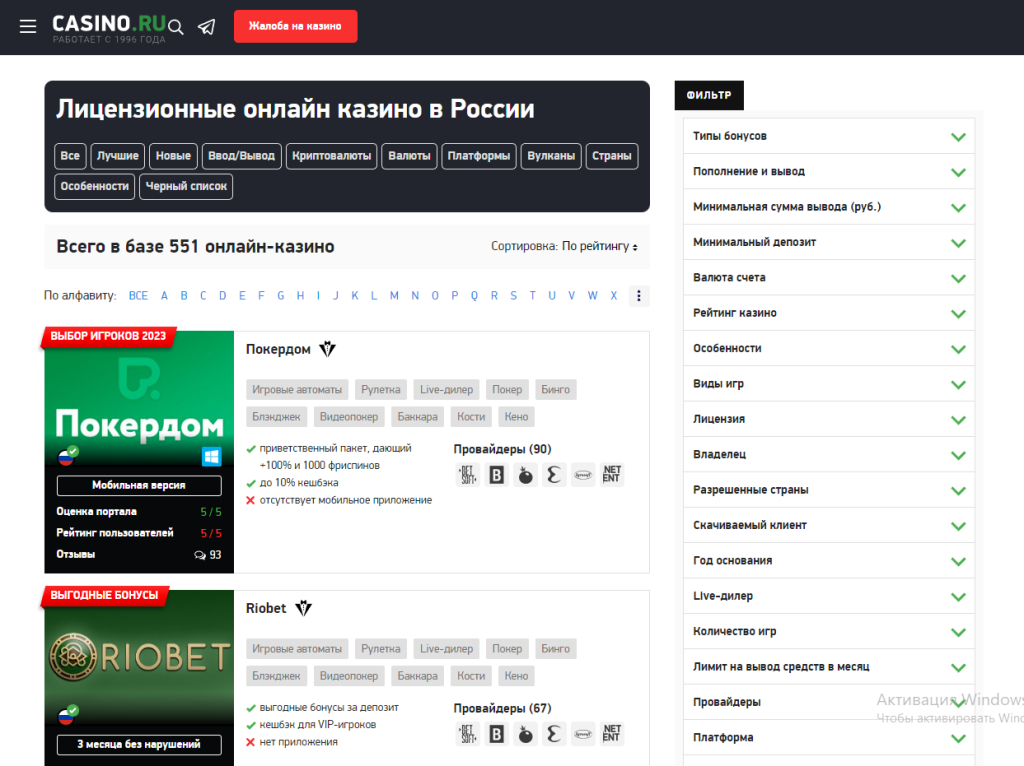Expand the Владелец filter
This screenshot has height=766, width=1024.
[829, 455]
